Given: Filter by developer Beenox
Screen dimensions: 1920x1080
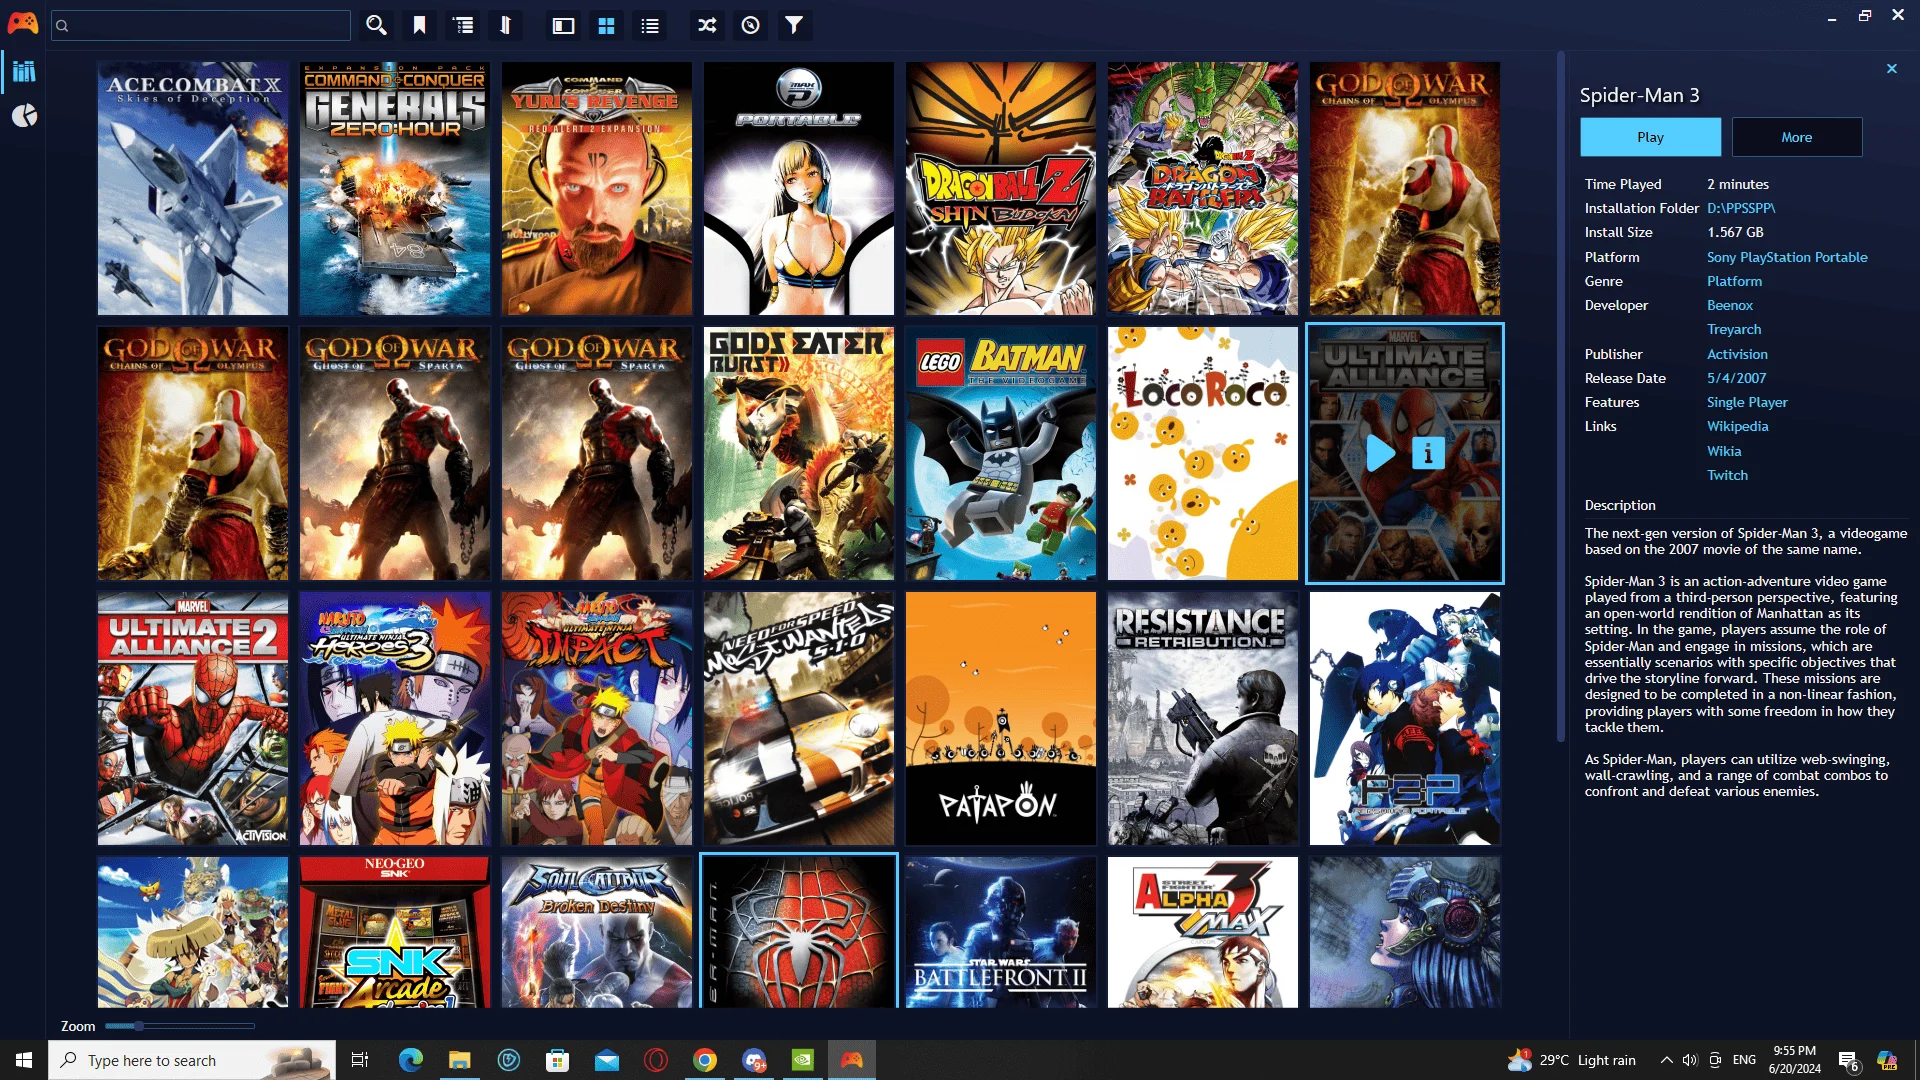Looking at the screenshot, I should coord(1730,305).
